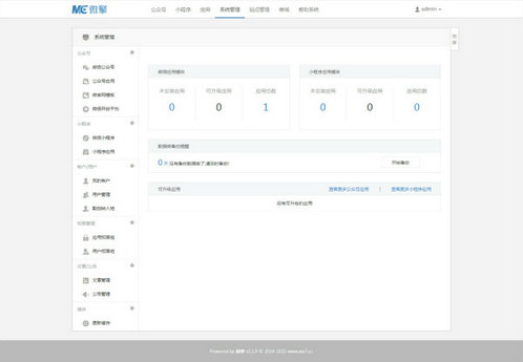This screenshot has width=523, height=362.
Task: Click the backup button in the database reminder panel
Action: [400, 162]
